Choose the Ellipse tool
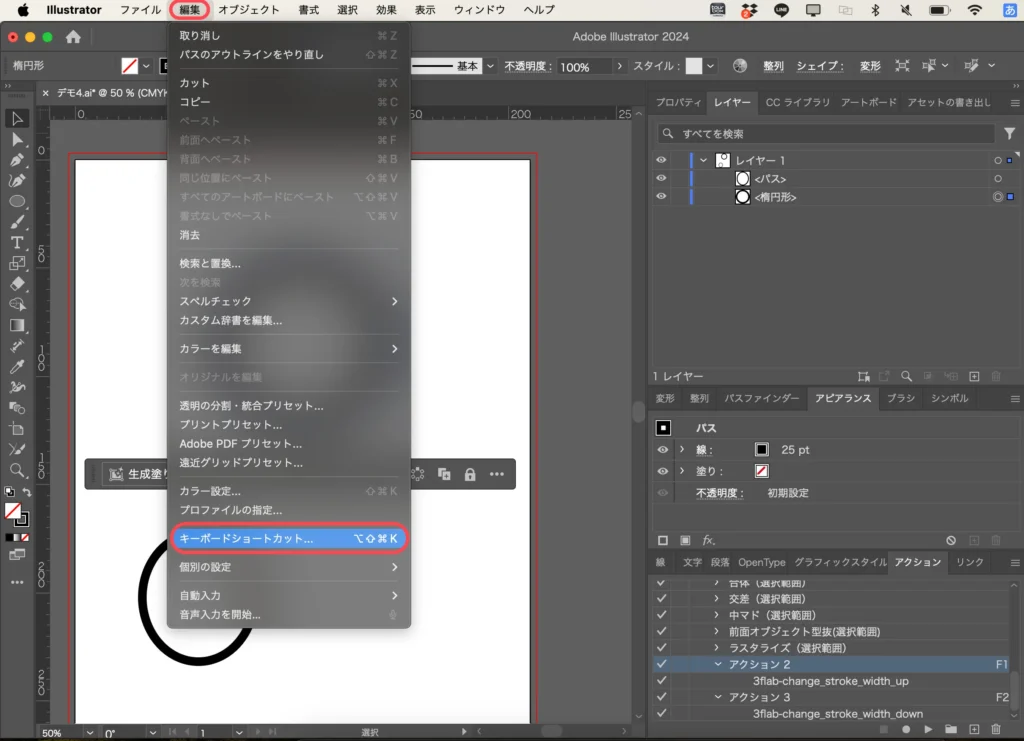 coord(17,201)
